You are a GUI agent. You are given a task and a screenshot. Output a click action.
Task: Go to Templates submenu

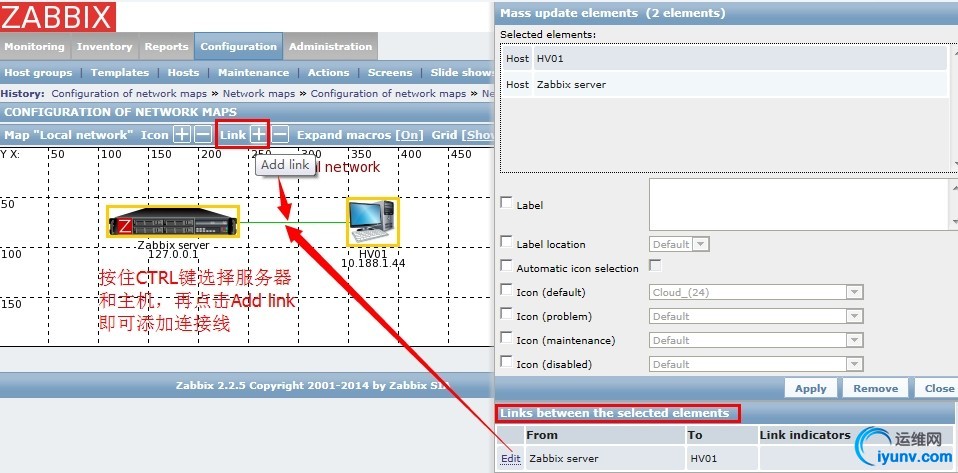pos(120,72)
